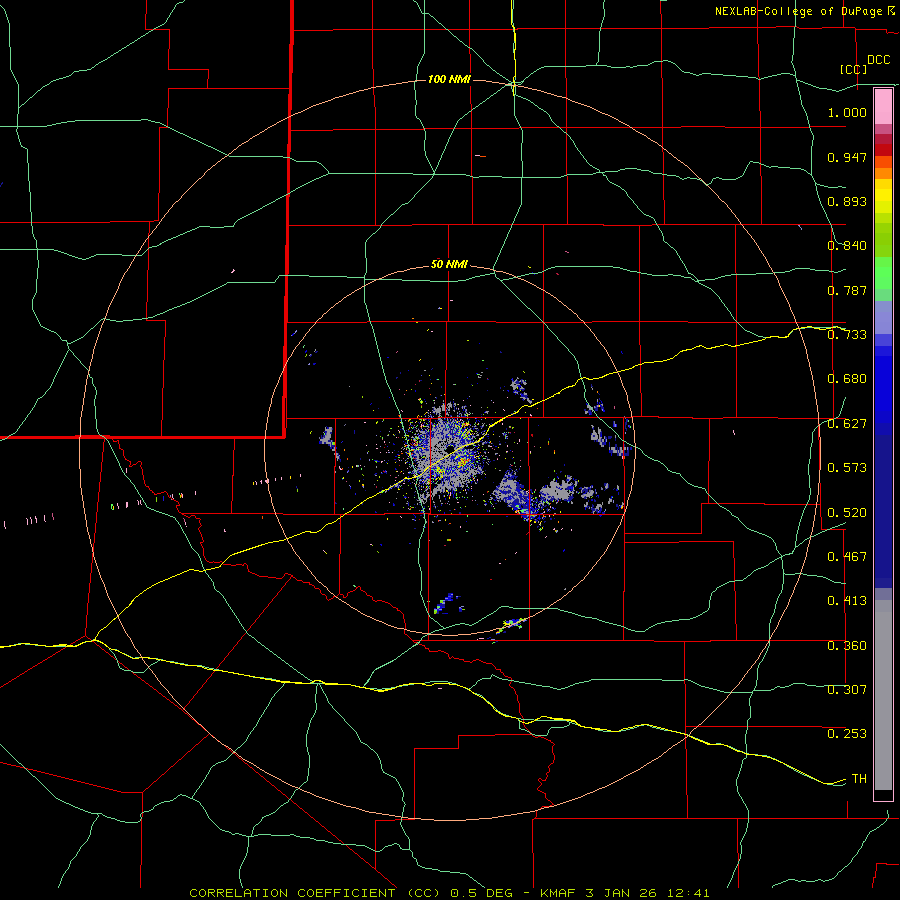Click the pink top segment of color bar
The width and height of the screenshot is (900, 900).
tap(883, 107)
